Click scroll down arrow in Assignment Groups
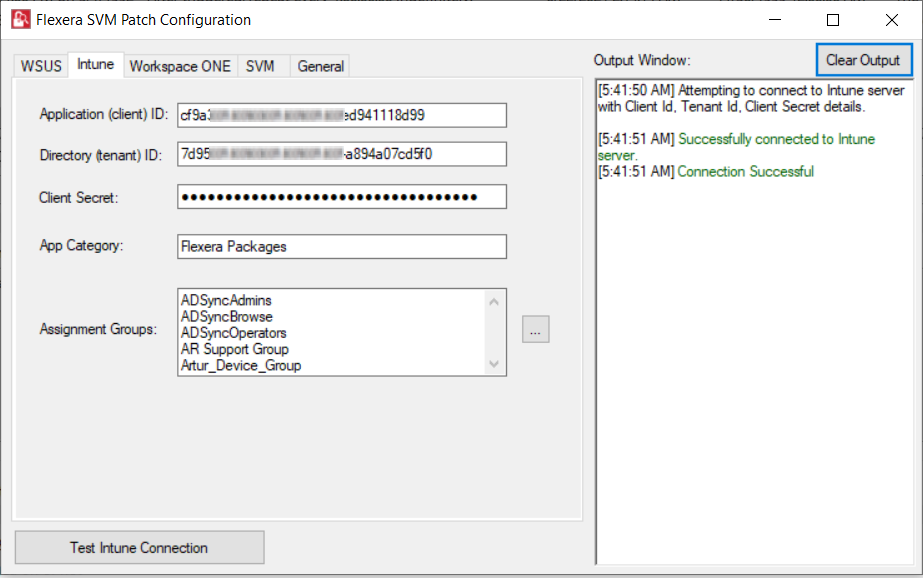The image size is (923, 578). pyautogui.click(x=494, y=365)
